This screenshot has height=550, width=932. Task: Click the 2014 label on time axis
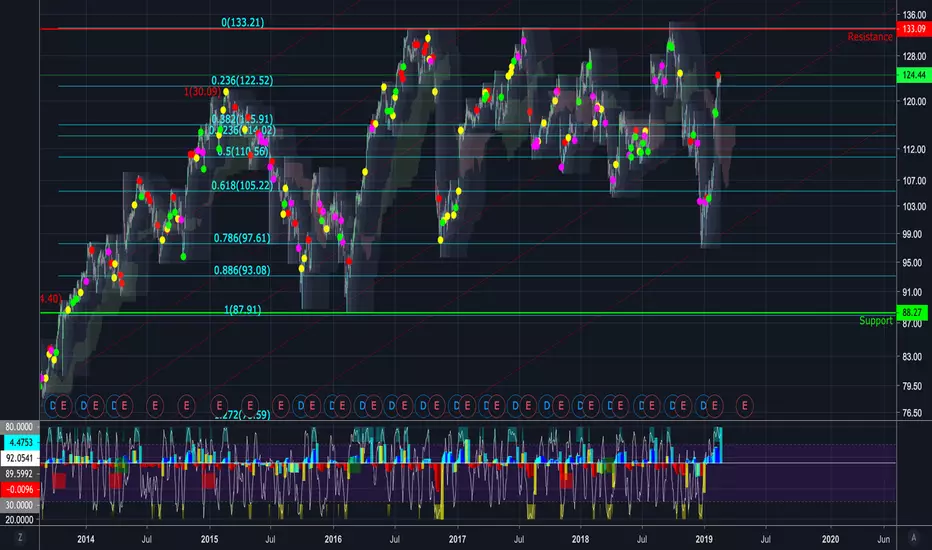point(86,539)
